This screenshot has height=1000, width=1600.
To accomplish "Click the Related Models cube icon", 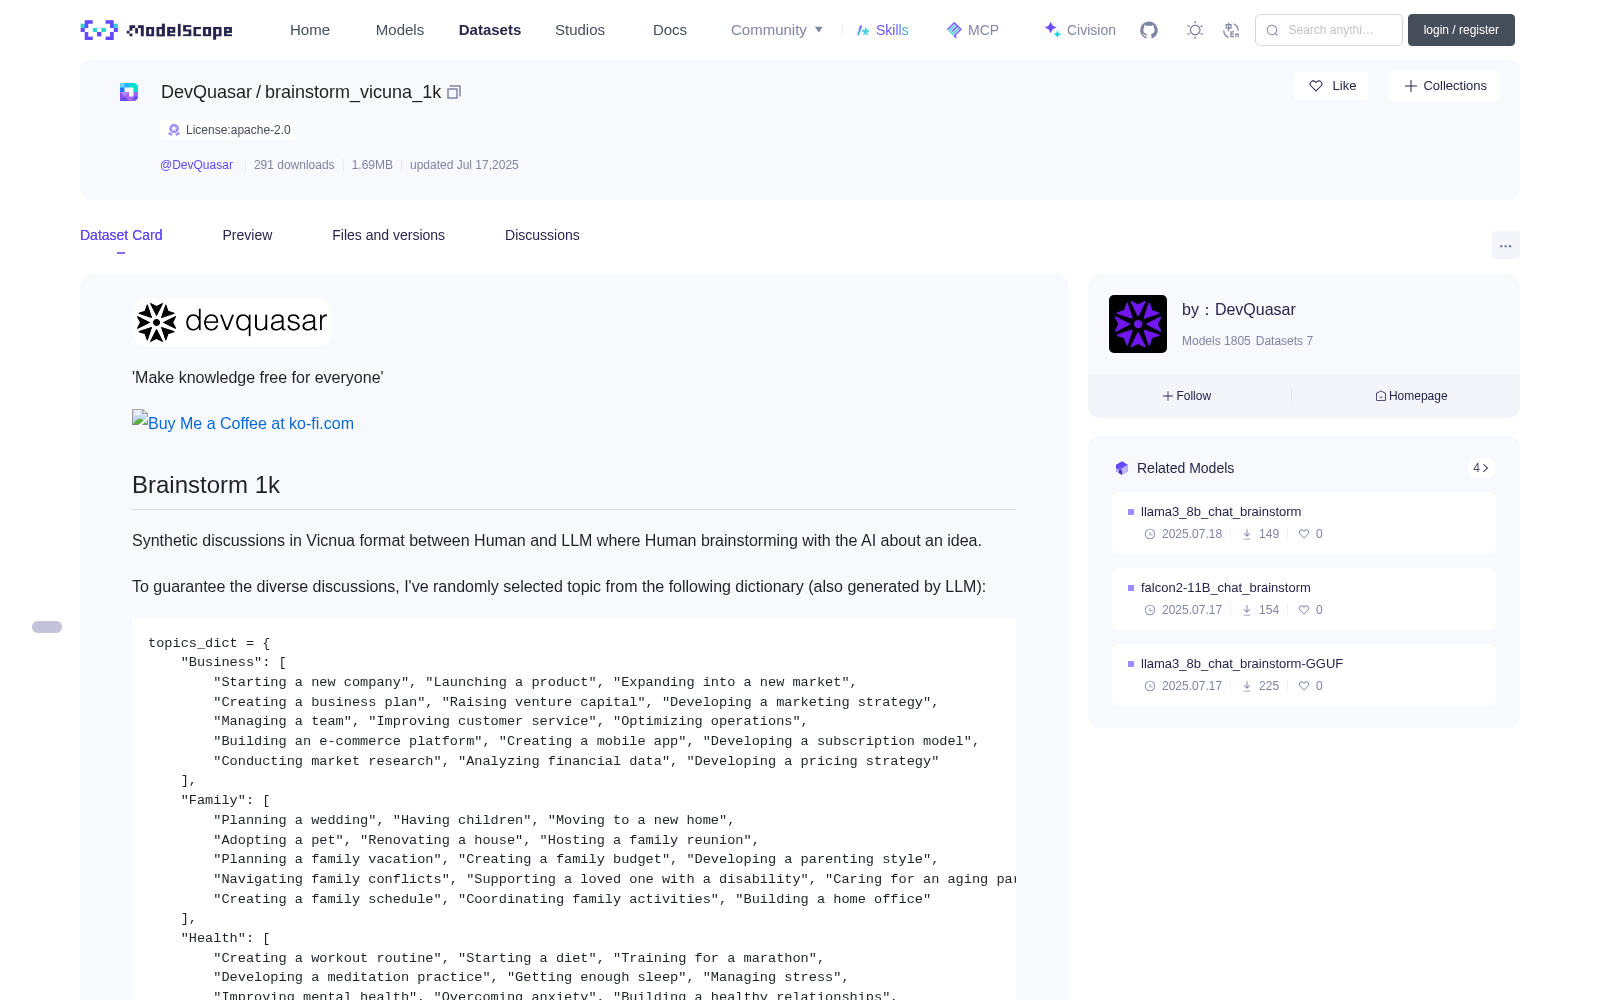I will point(1122,468).
